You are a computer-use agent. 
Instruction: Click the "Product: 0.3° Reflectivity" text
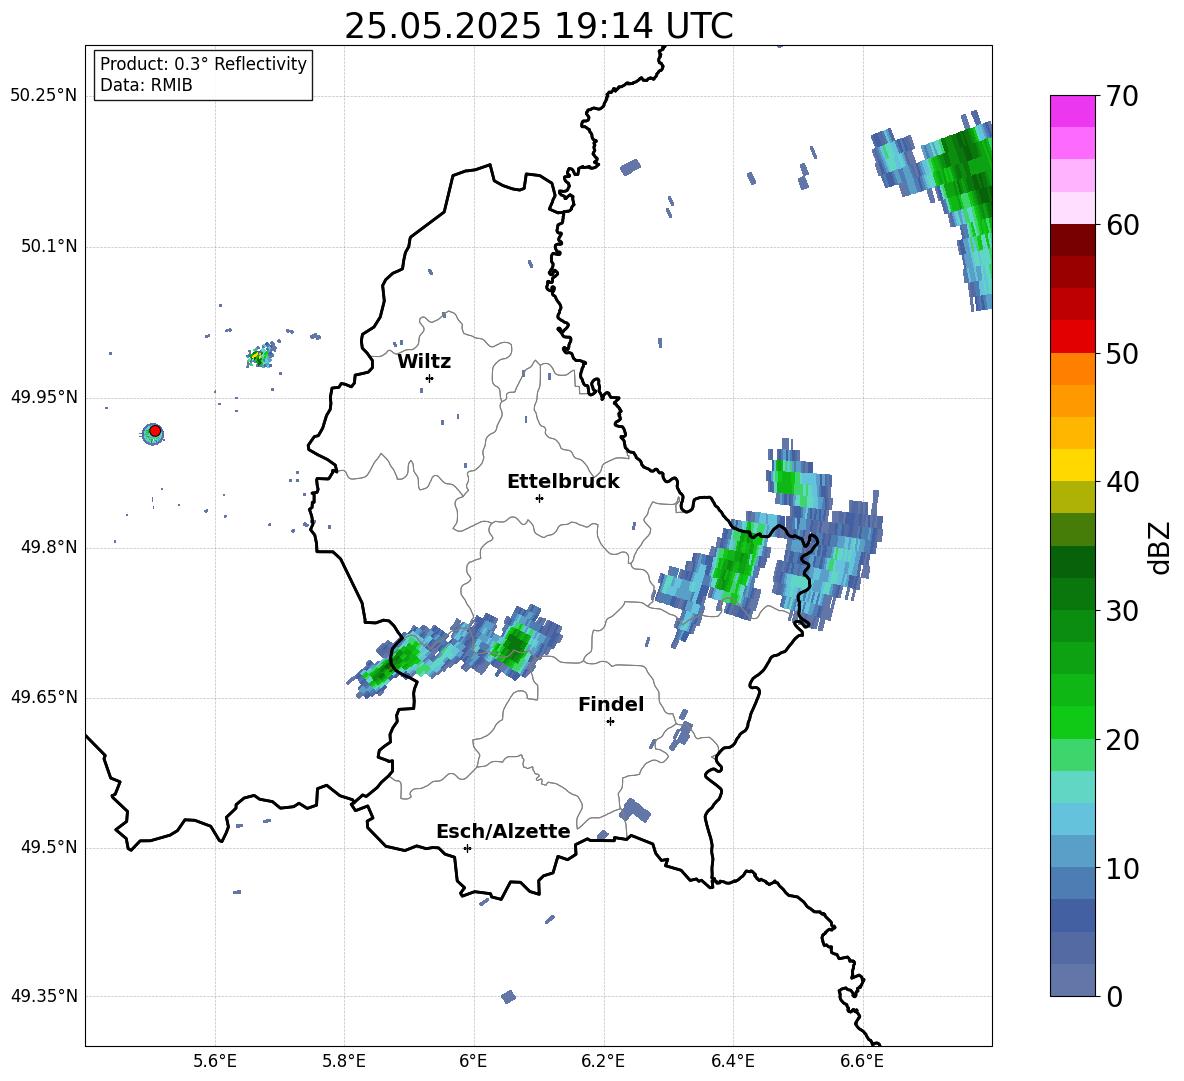click(x=203, y=64)
